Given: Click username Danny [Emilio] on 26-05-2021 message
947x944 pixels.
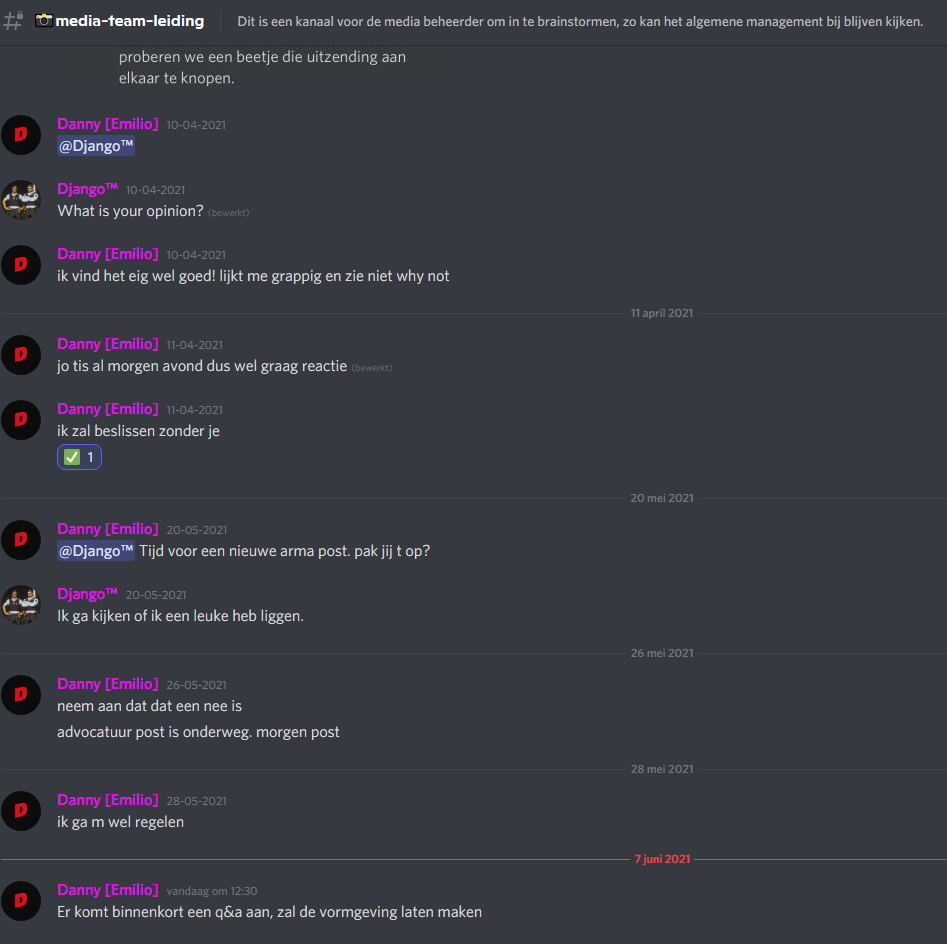Looking at the screenshot, I should pos(108,684).
